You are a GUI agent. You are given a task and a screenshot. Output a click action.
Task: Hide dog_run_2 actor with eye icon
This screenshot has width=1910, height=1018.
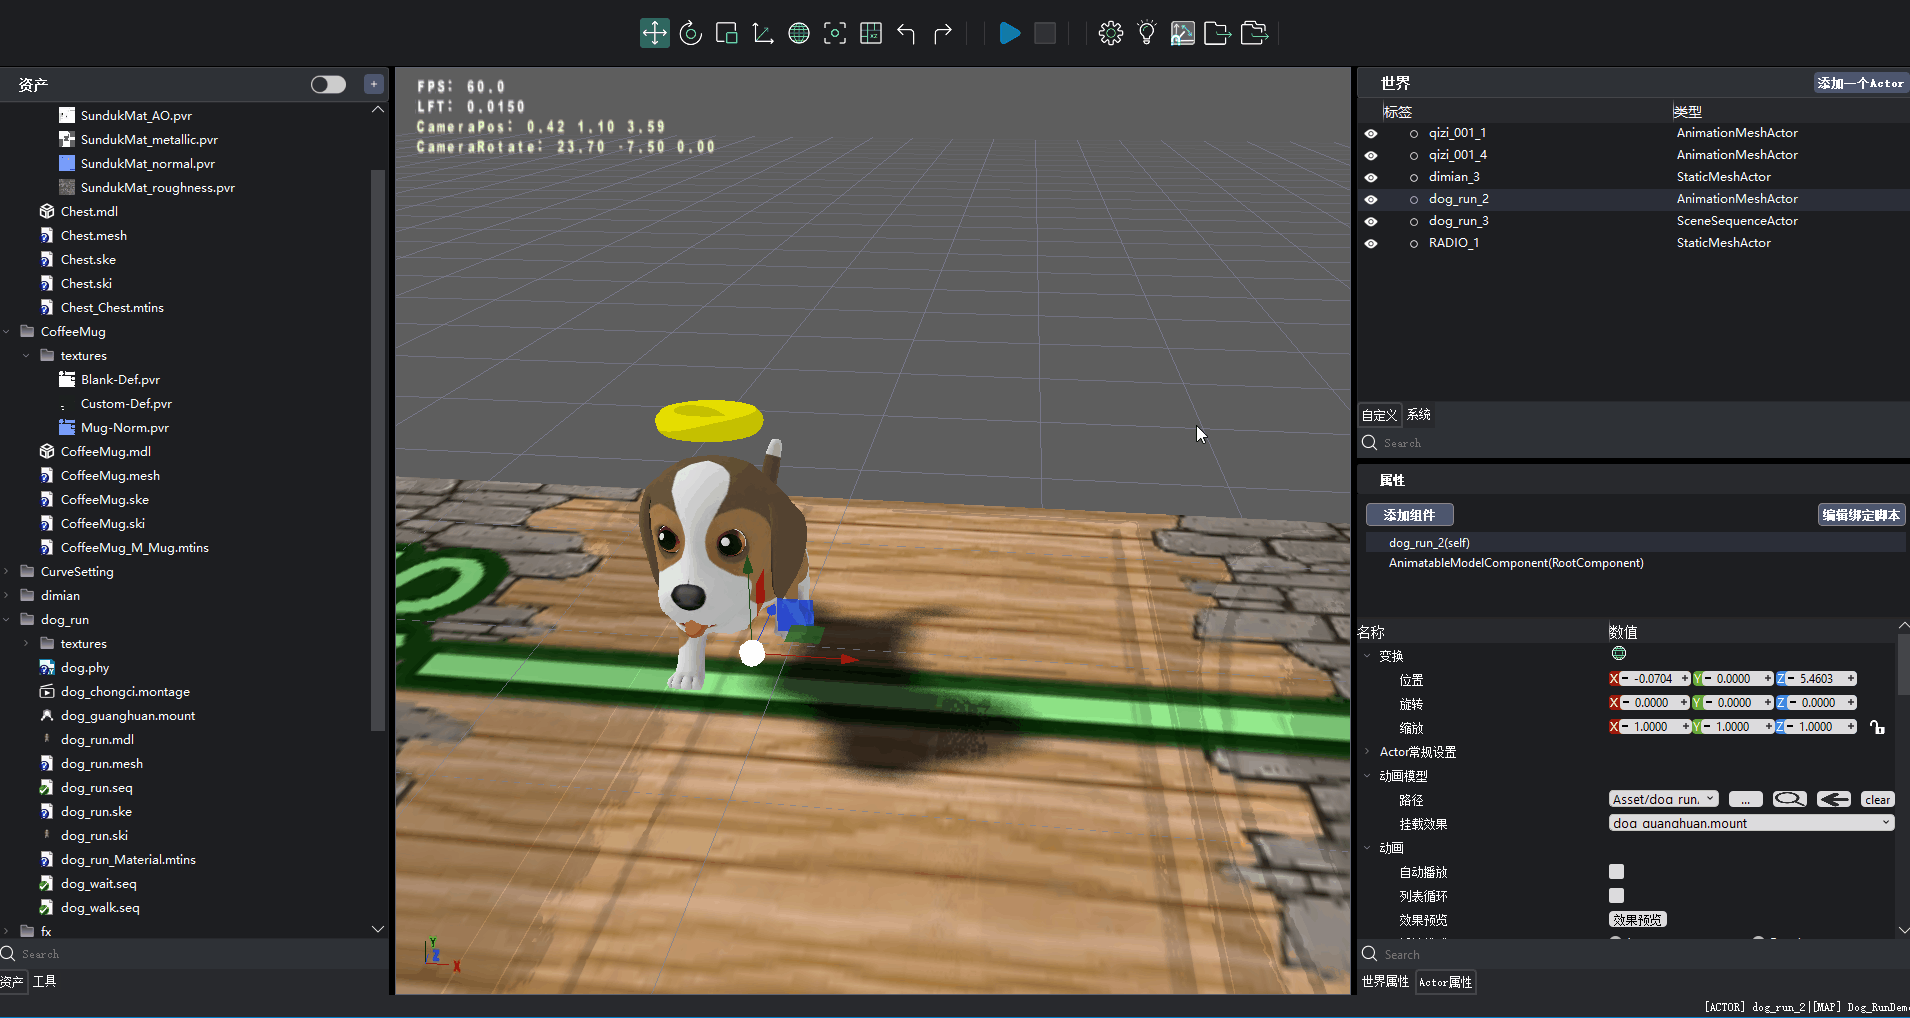(x=1371, y=199)
